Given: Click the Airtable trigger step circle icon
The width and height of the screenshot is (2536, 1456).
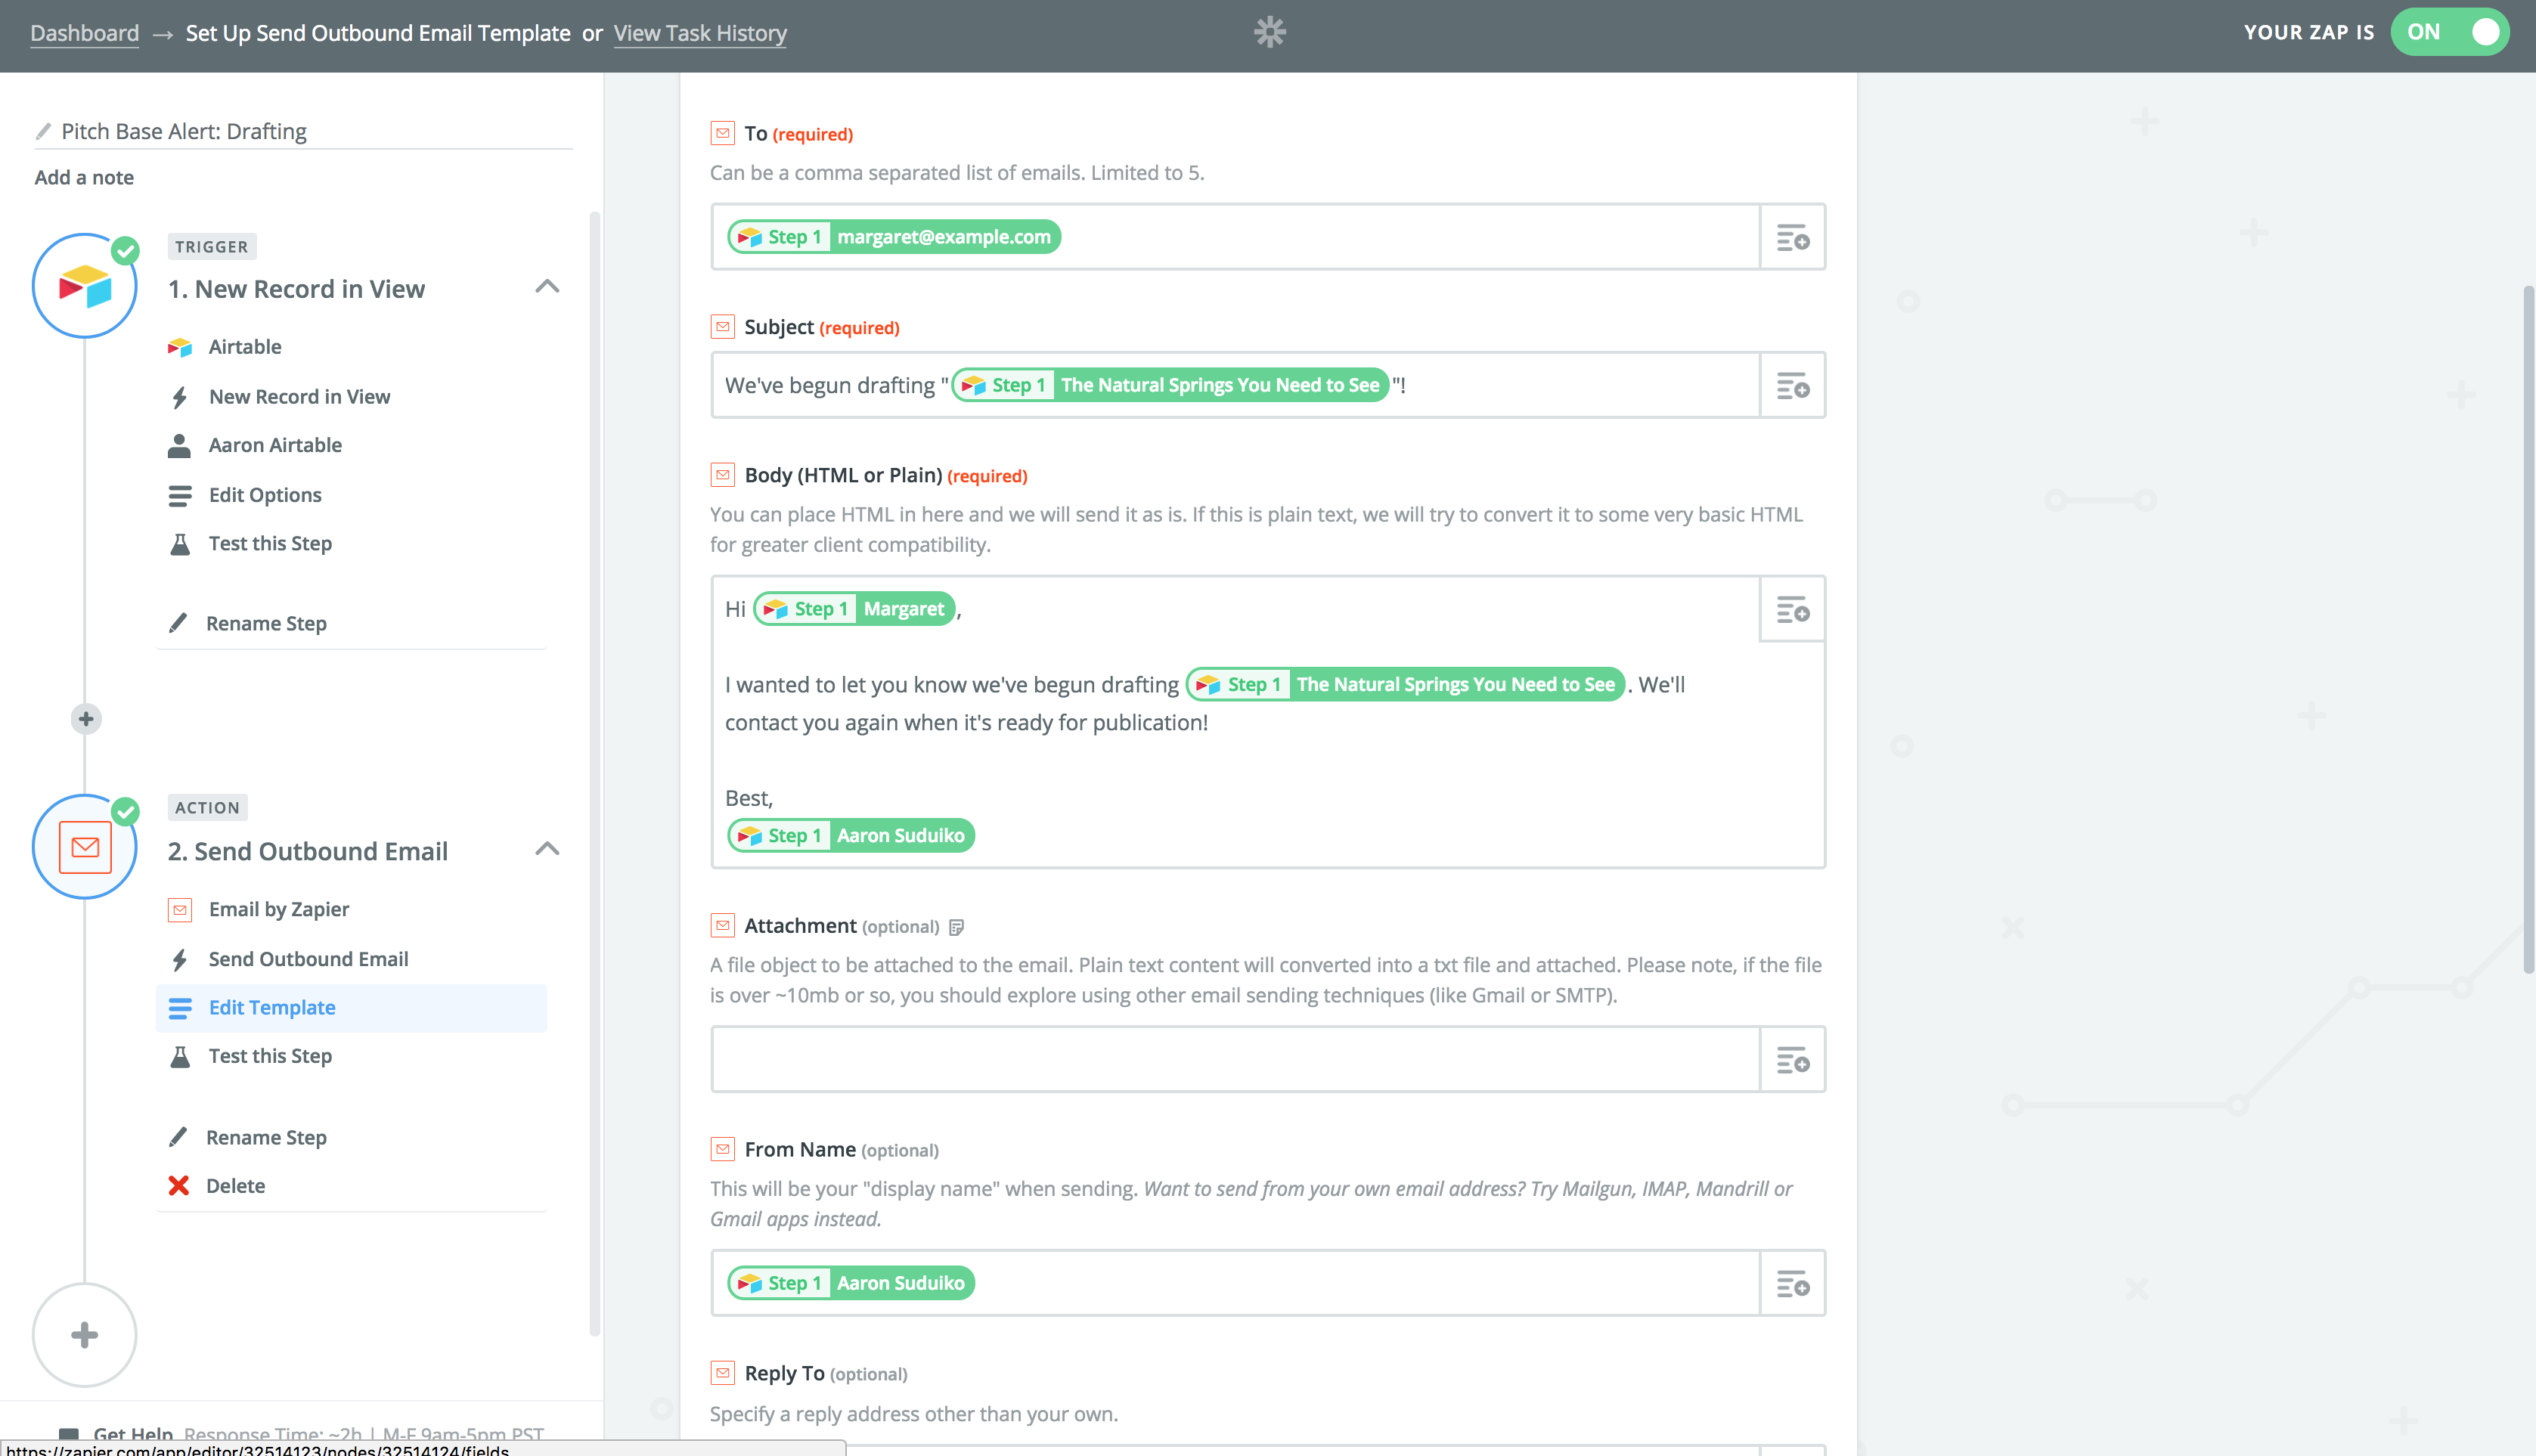Looking at the screenshot, I should point(85,287).
